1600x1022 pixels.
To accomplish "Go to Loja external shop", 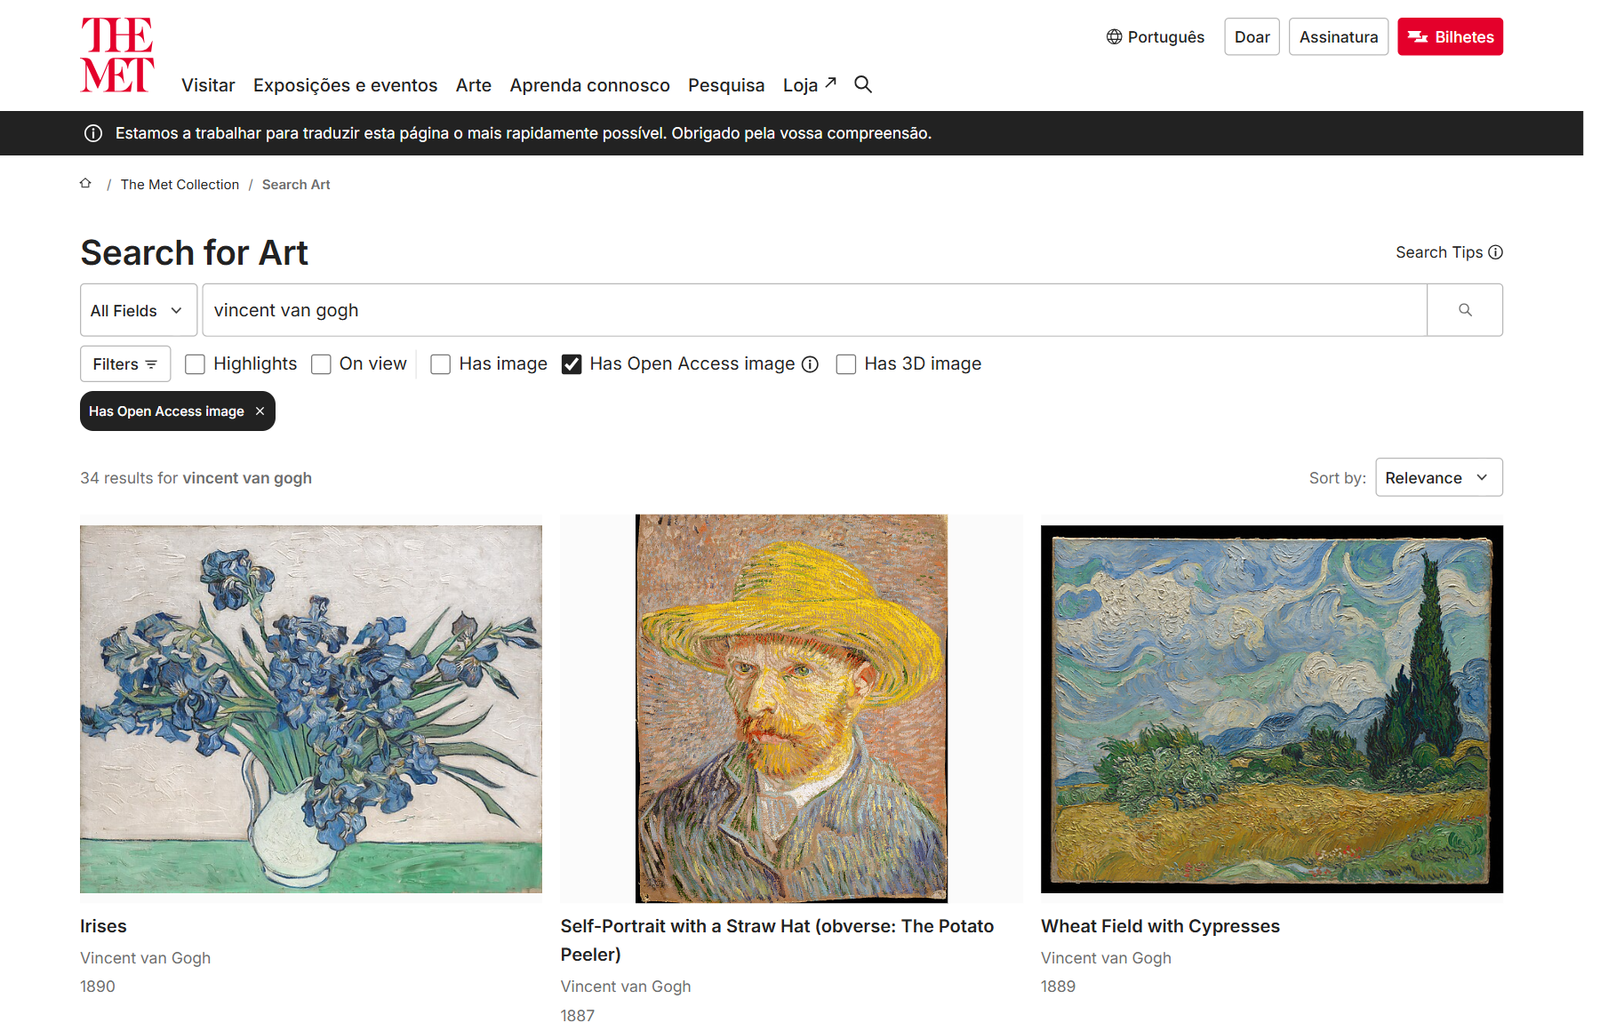I will 809,85.
